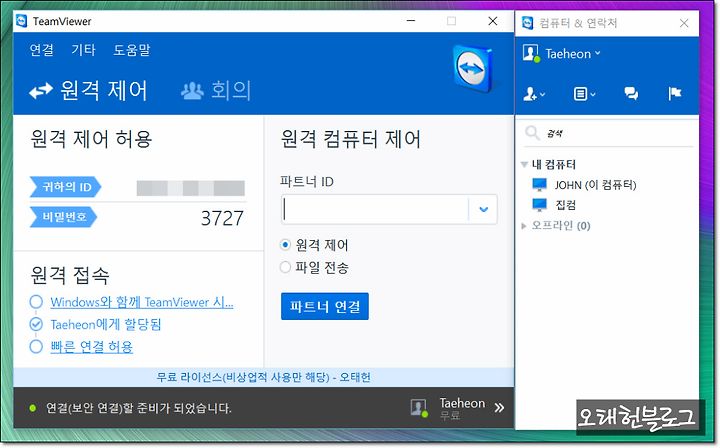Open the 기타 menu
The image size is (720, 448).
pyautogui.click(x=83, y=50)
